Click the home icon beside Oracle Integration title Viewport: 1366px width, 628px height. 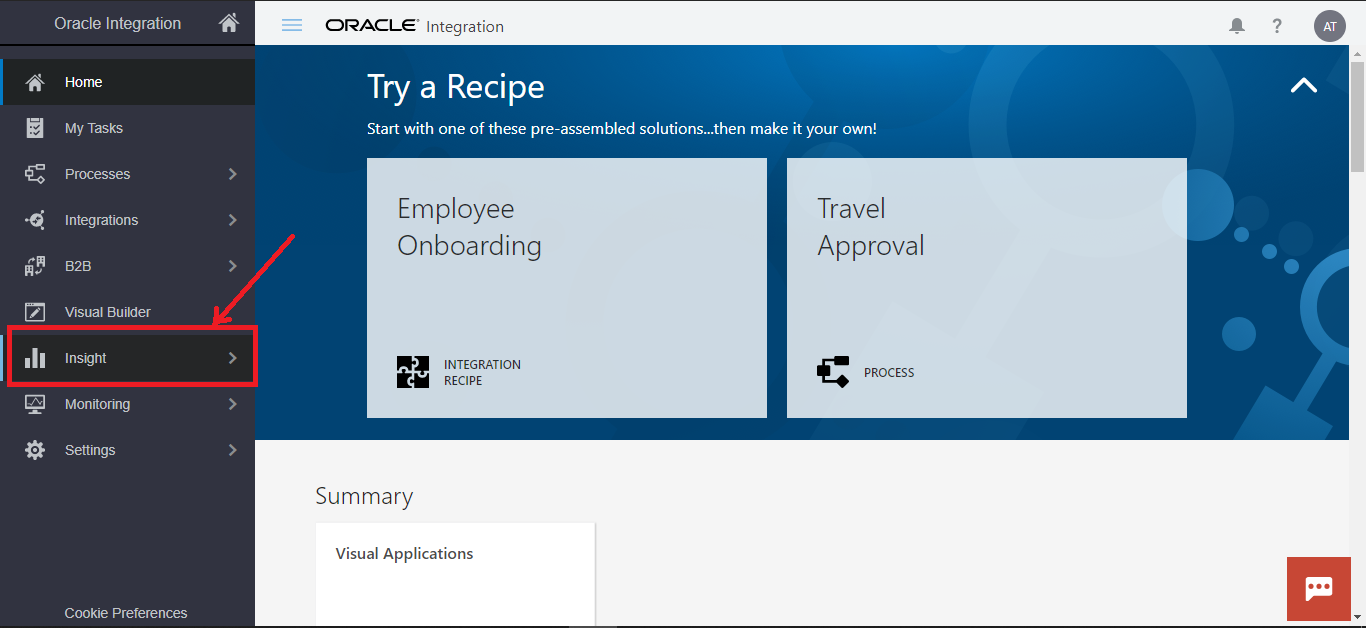229,23
